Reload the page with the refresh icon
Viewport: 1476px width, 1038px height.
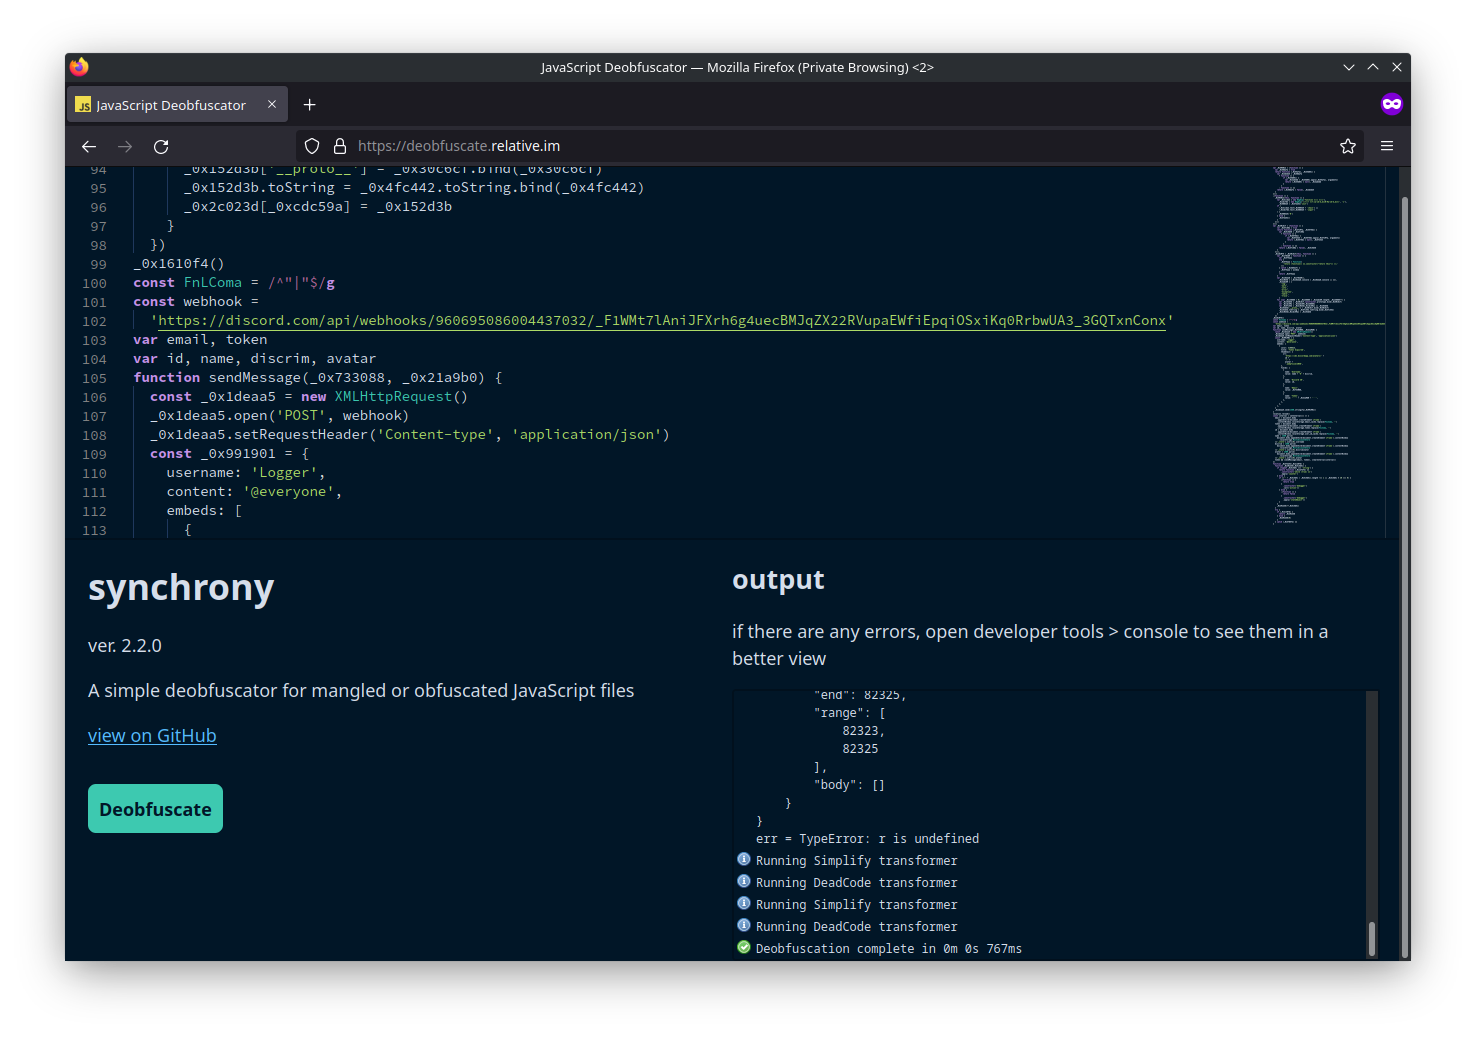161,146
